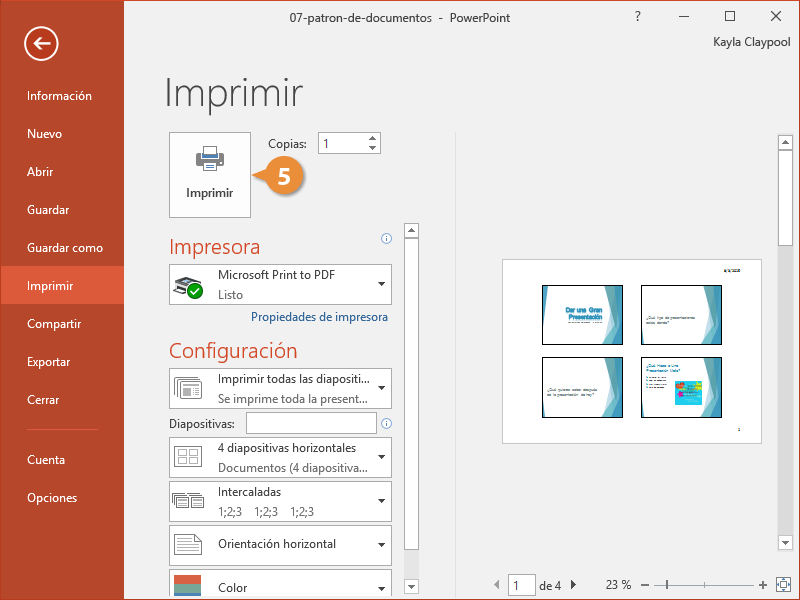Click the Diapositivas range input field
Image resolution: width=800 pixels, height=600 pixels.
click(311, 423)
